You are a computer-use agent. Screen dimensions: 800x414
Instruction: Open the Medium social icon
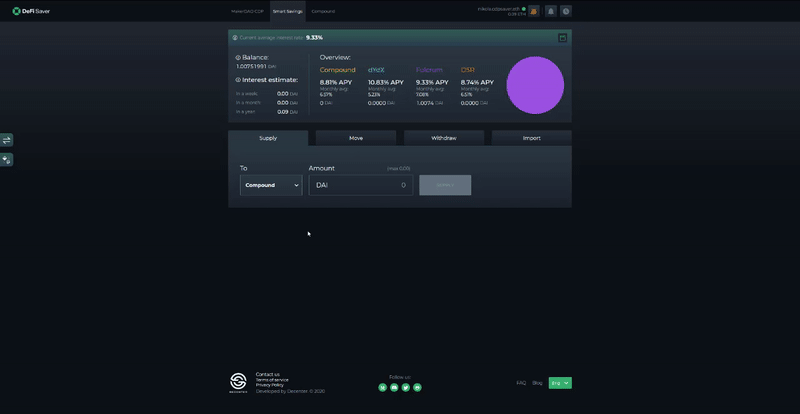[383, 387]
